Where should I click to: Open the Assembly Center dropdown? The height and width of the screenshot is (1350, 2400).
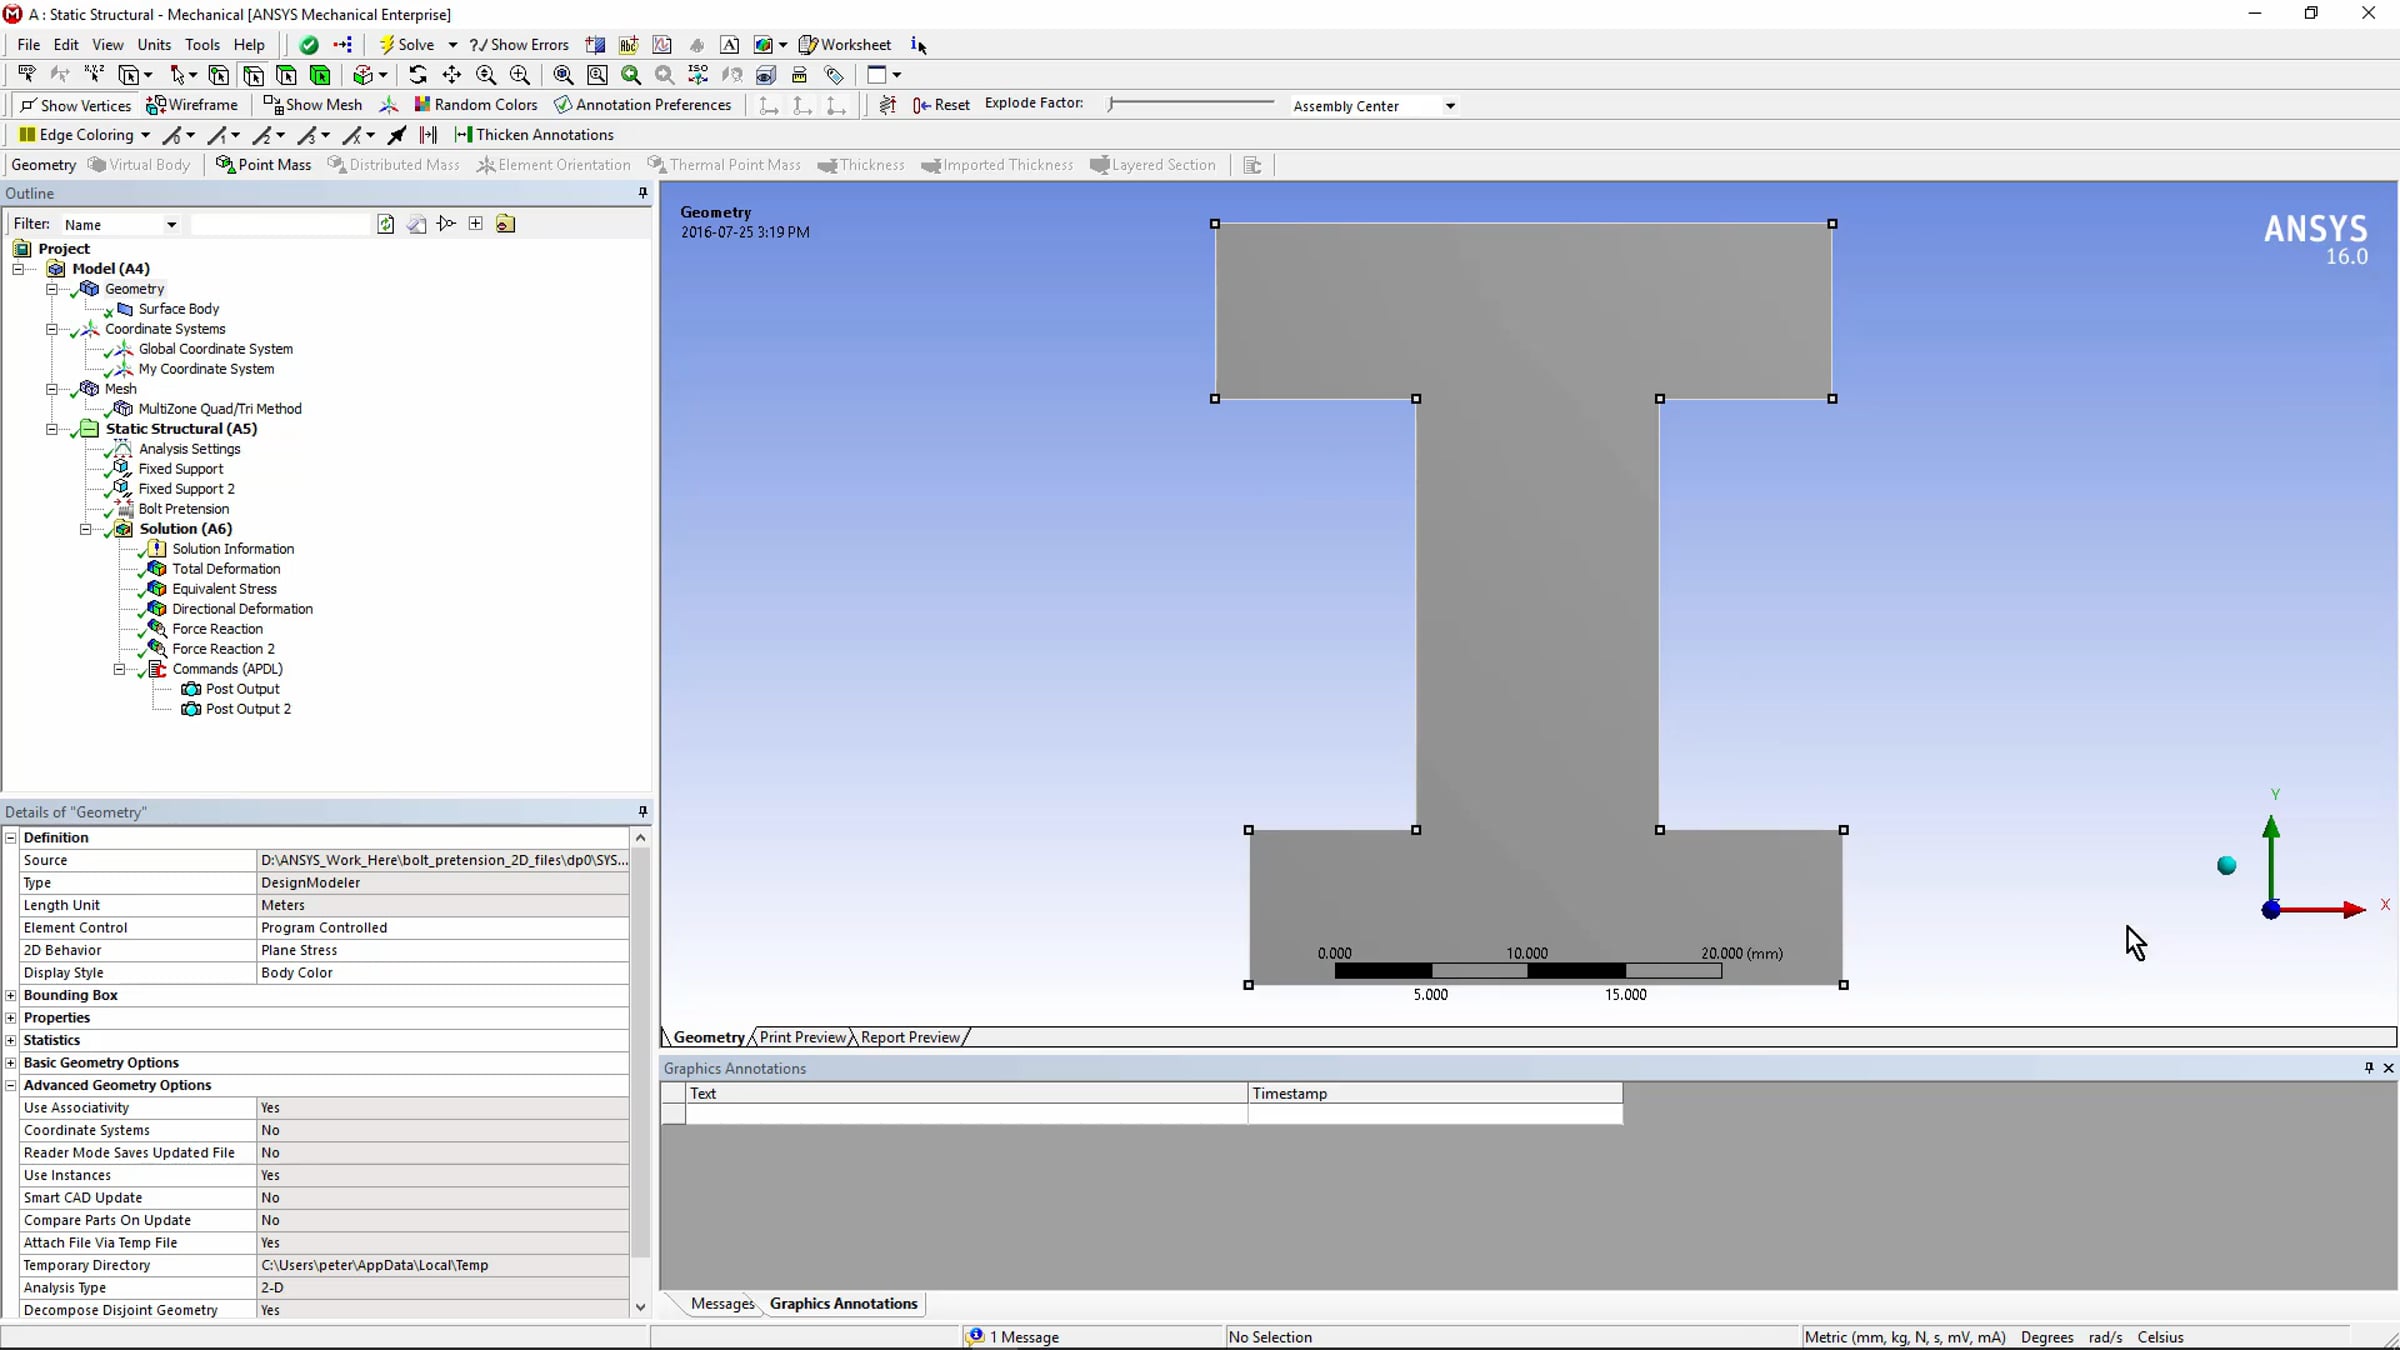point(1449,106)
